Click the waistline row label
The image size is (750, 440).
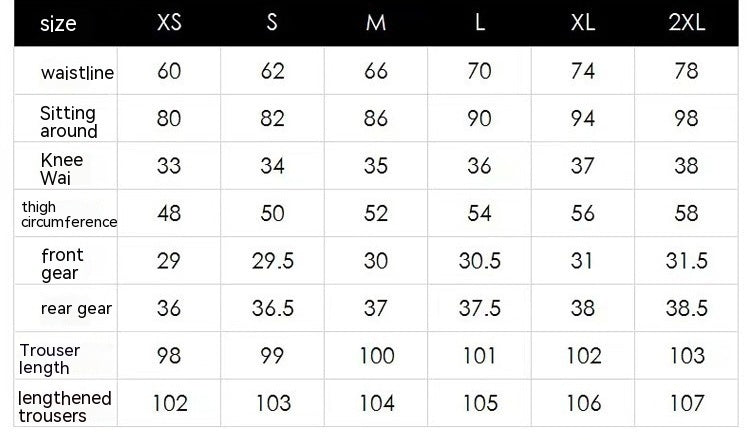[x=77, y=73]
